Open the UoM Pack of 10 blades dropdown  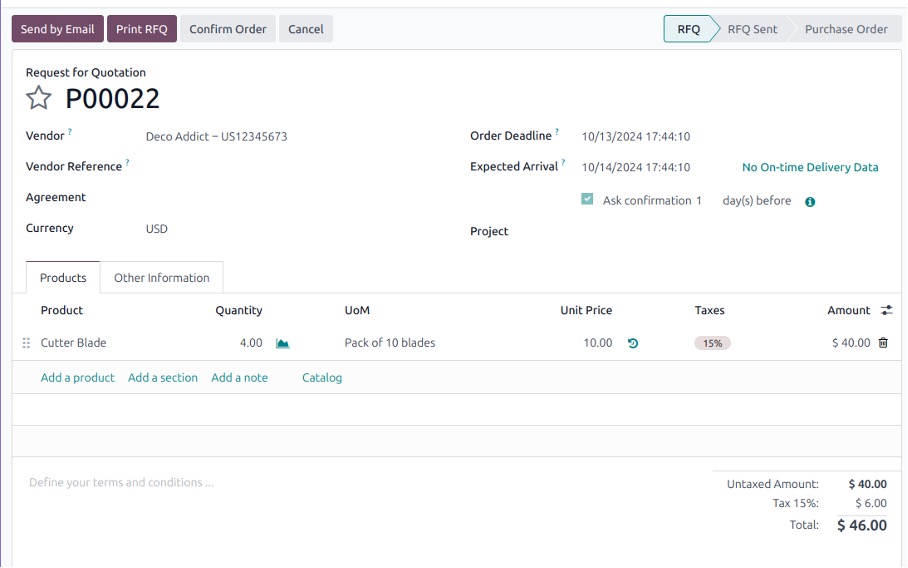[390, 343]
